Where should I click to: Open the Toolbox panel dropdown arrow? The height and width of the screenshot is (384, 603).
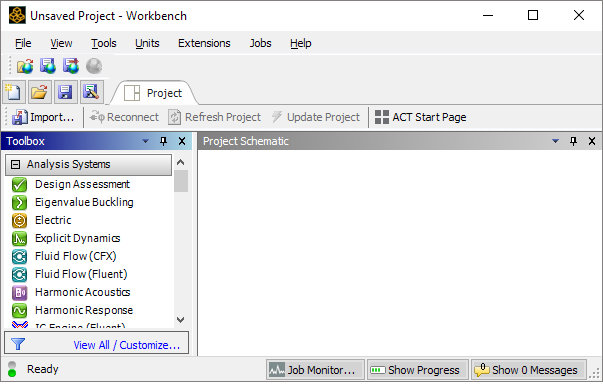[x=145, y=141]
